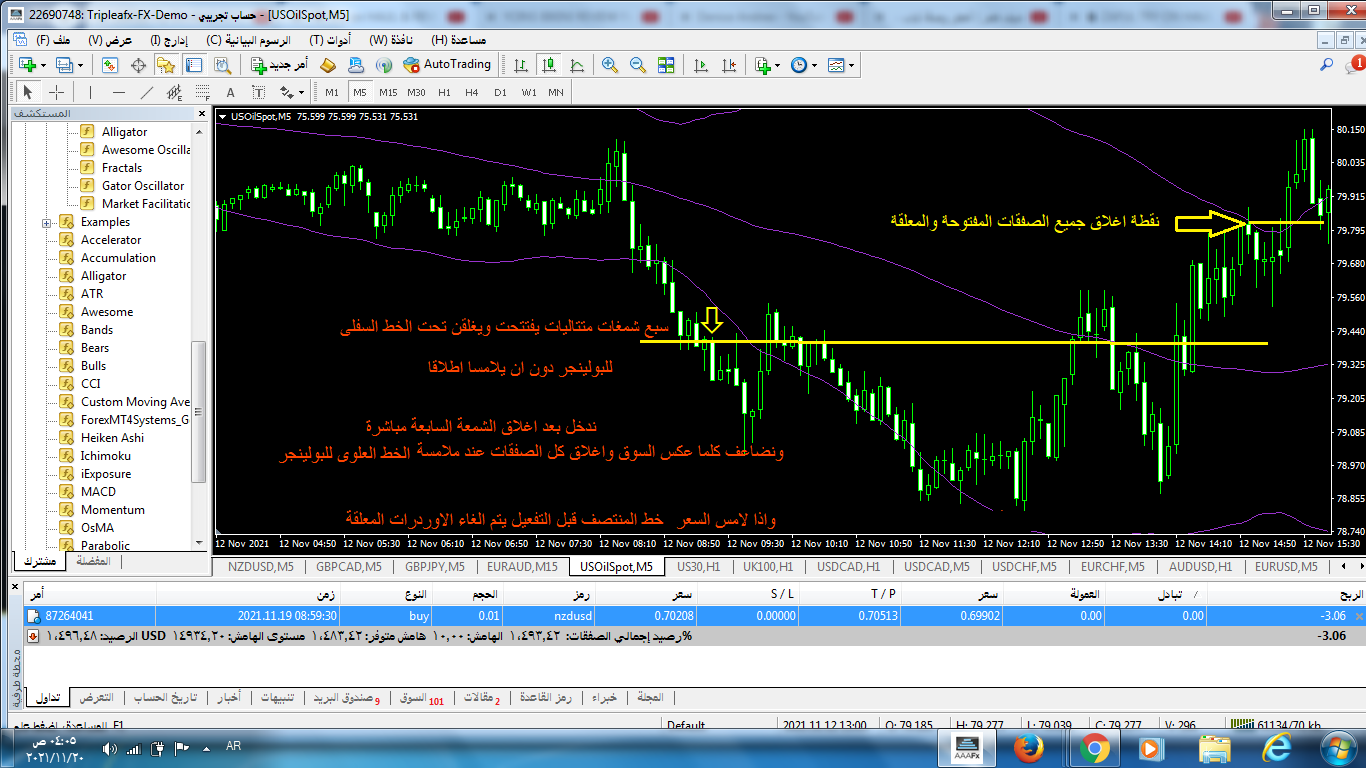Zoom in on the chart
The height and width of the screenshot is (768, 1366).
coord(609,65)
